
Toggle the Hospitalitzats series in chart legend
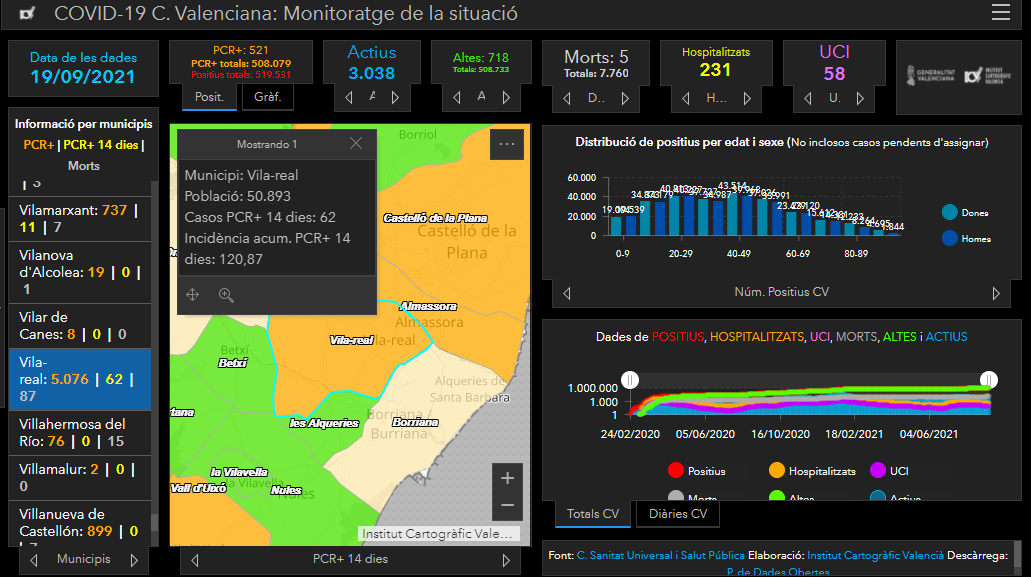777,470
